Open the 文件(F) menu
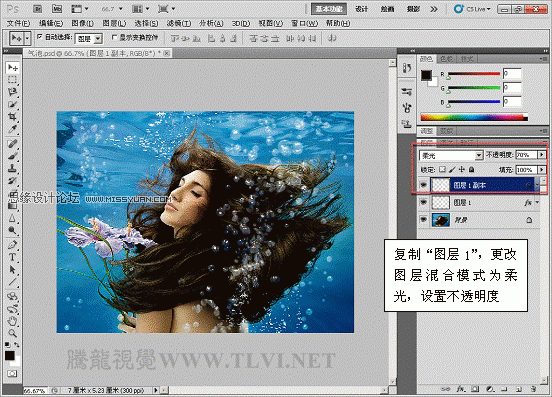552x397 pixels. point(18,24)
